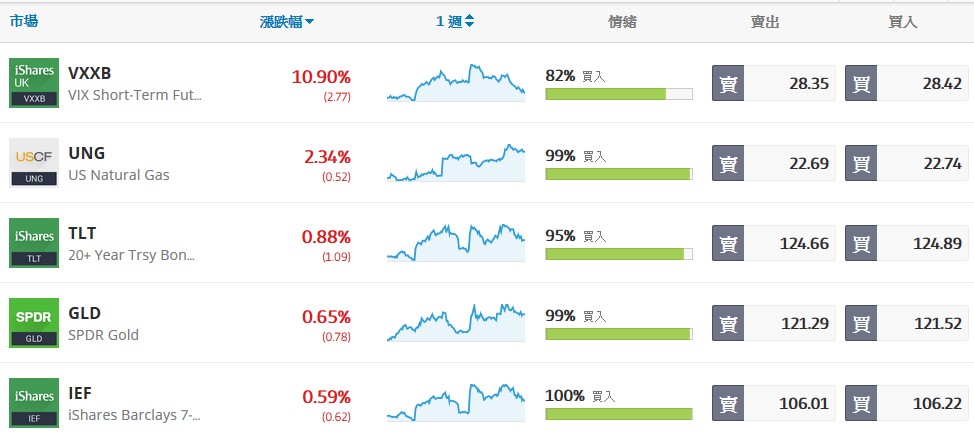Sort by 漲跌幅 column dropdown
The height and width of the screenshot is (432, 974).
(x=287, y=22)
